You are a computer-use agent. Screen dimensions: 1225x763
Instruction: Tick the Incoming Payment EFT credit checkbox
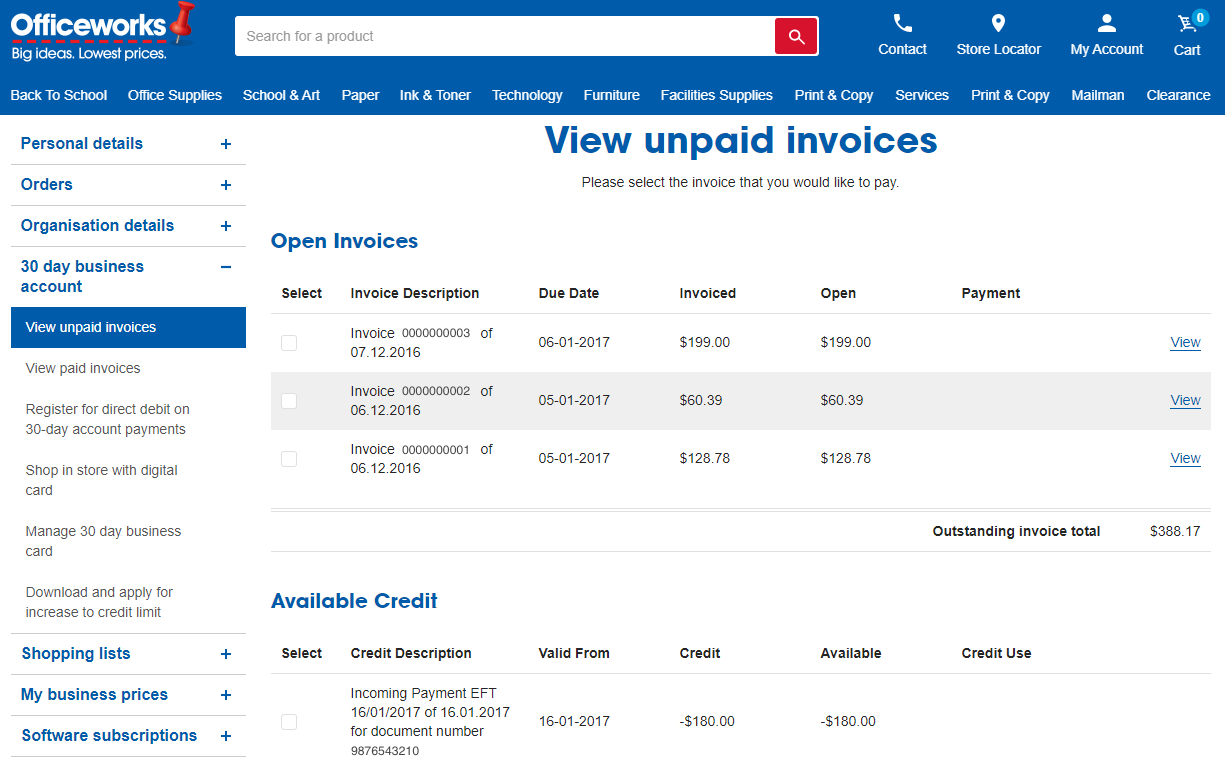click(289, 721)
